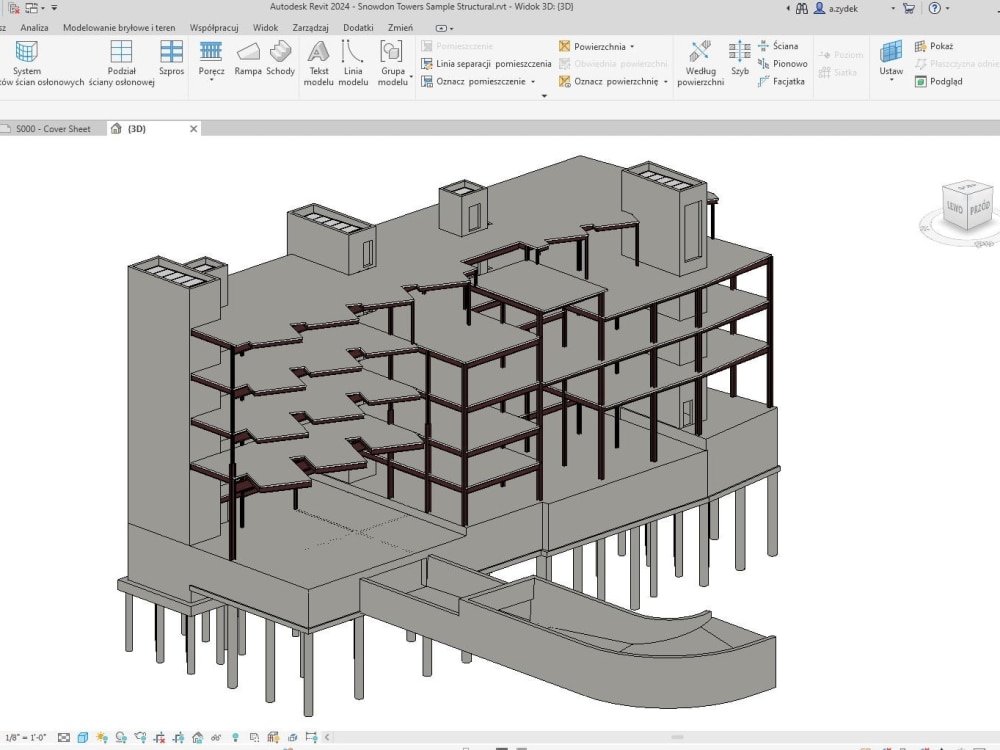Toggle Sun Path icon
The height and width of the screenshot is (750, 1000).
click(x=101, y=737)
